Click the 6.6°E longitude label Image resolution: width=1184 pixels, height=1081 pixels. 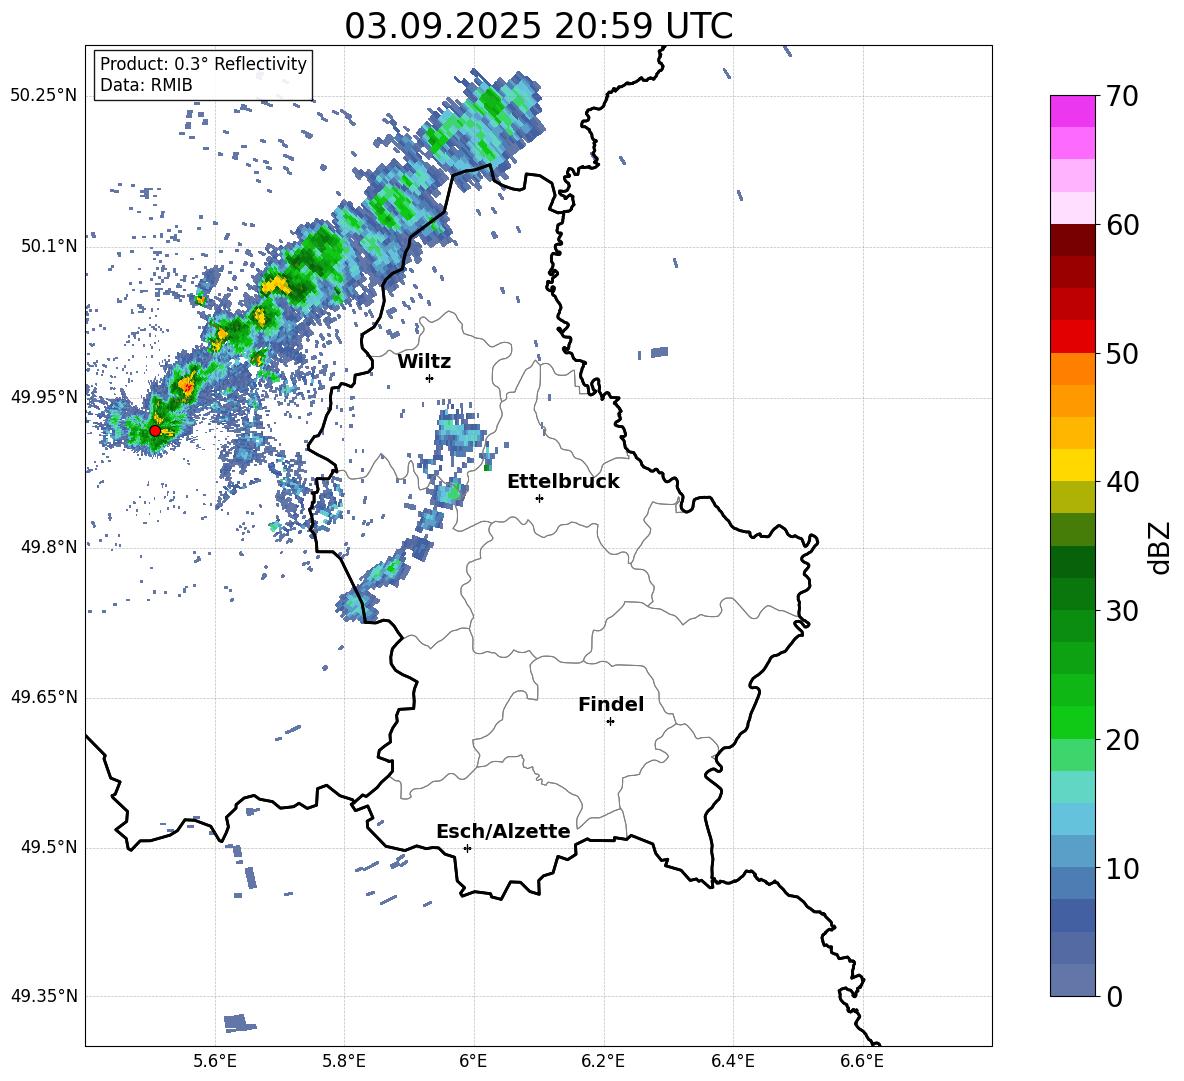pos(862,1061)
